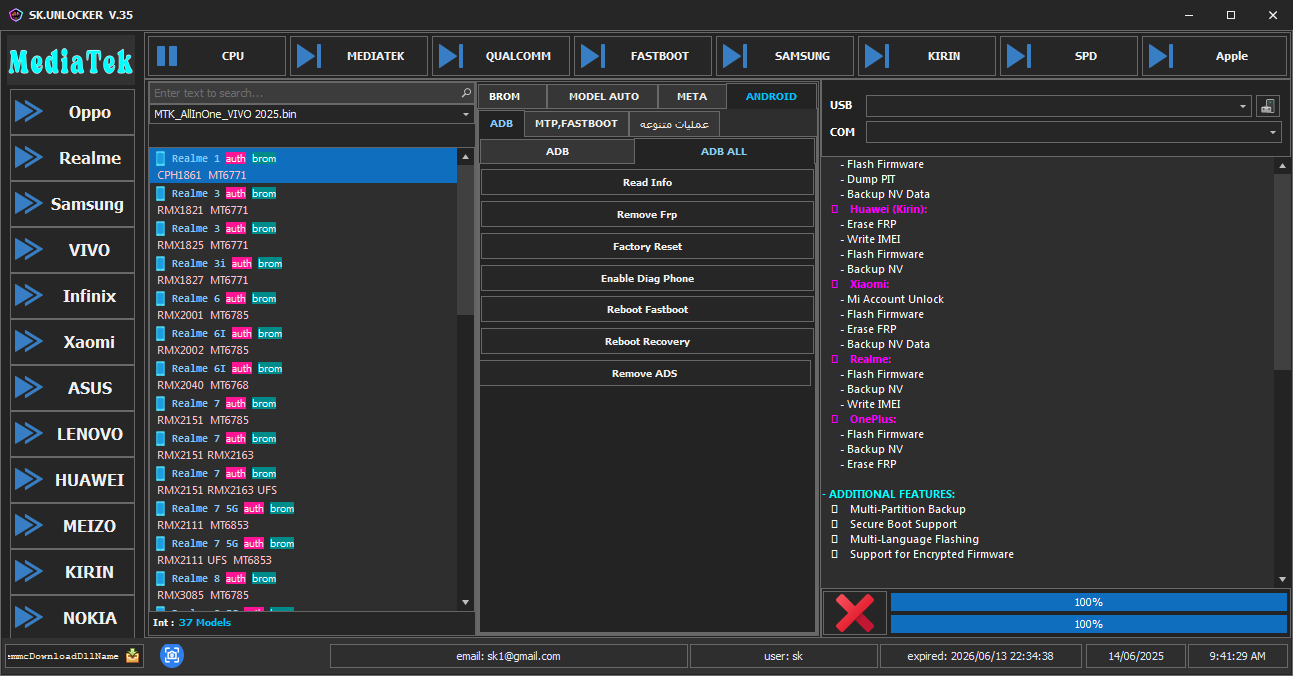Image resolution: width=1293 pixels, height=676 pixels.
Task: Select the ANDROID tab
Action: 771,97
